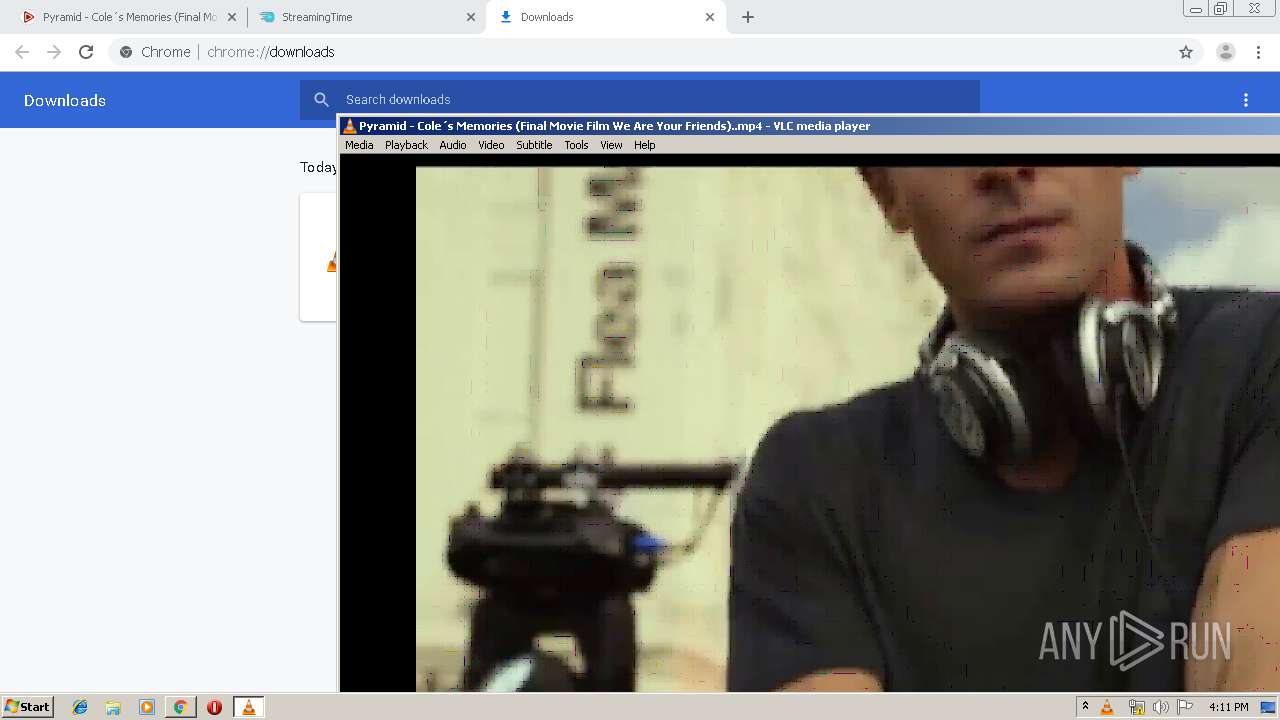Click the 4:11 PM system clock
Screen dimensions: 1280x720
[1228, 707]
